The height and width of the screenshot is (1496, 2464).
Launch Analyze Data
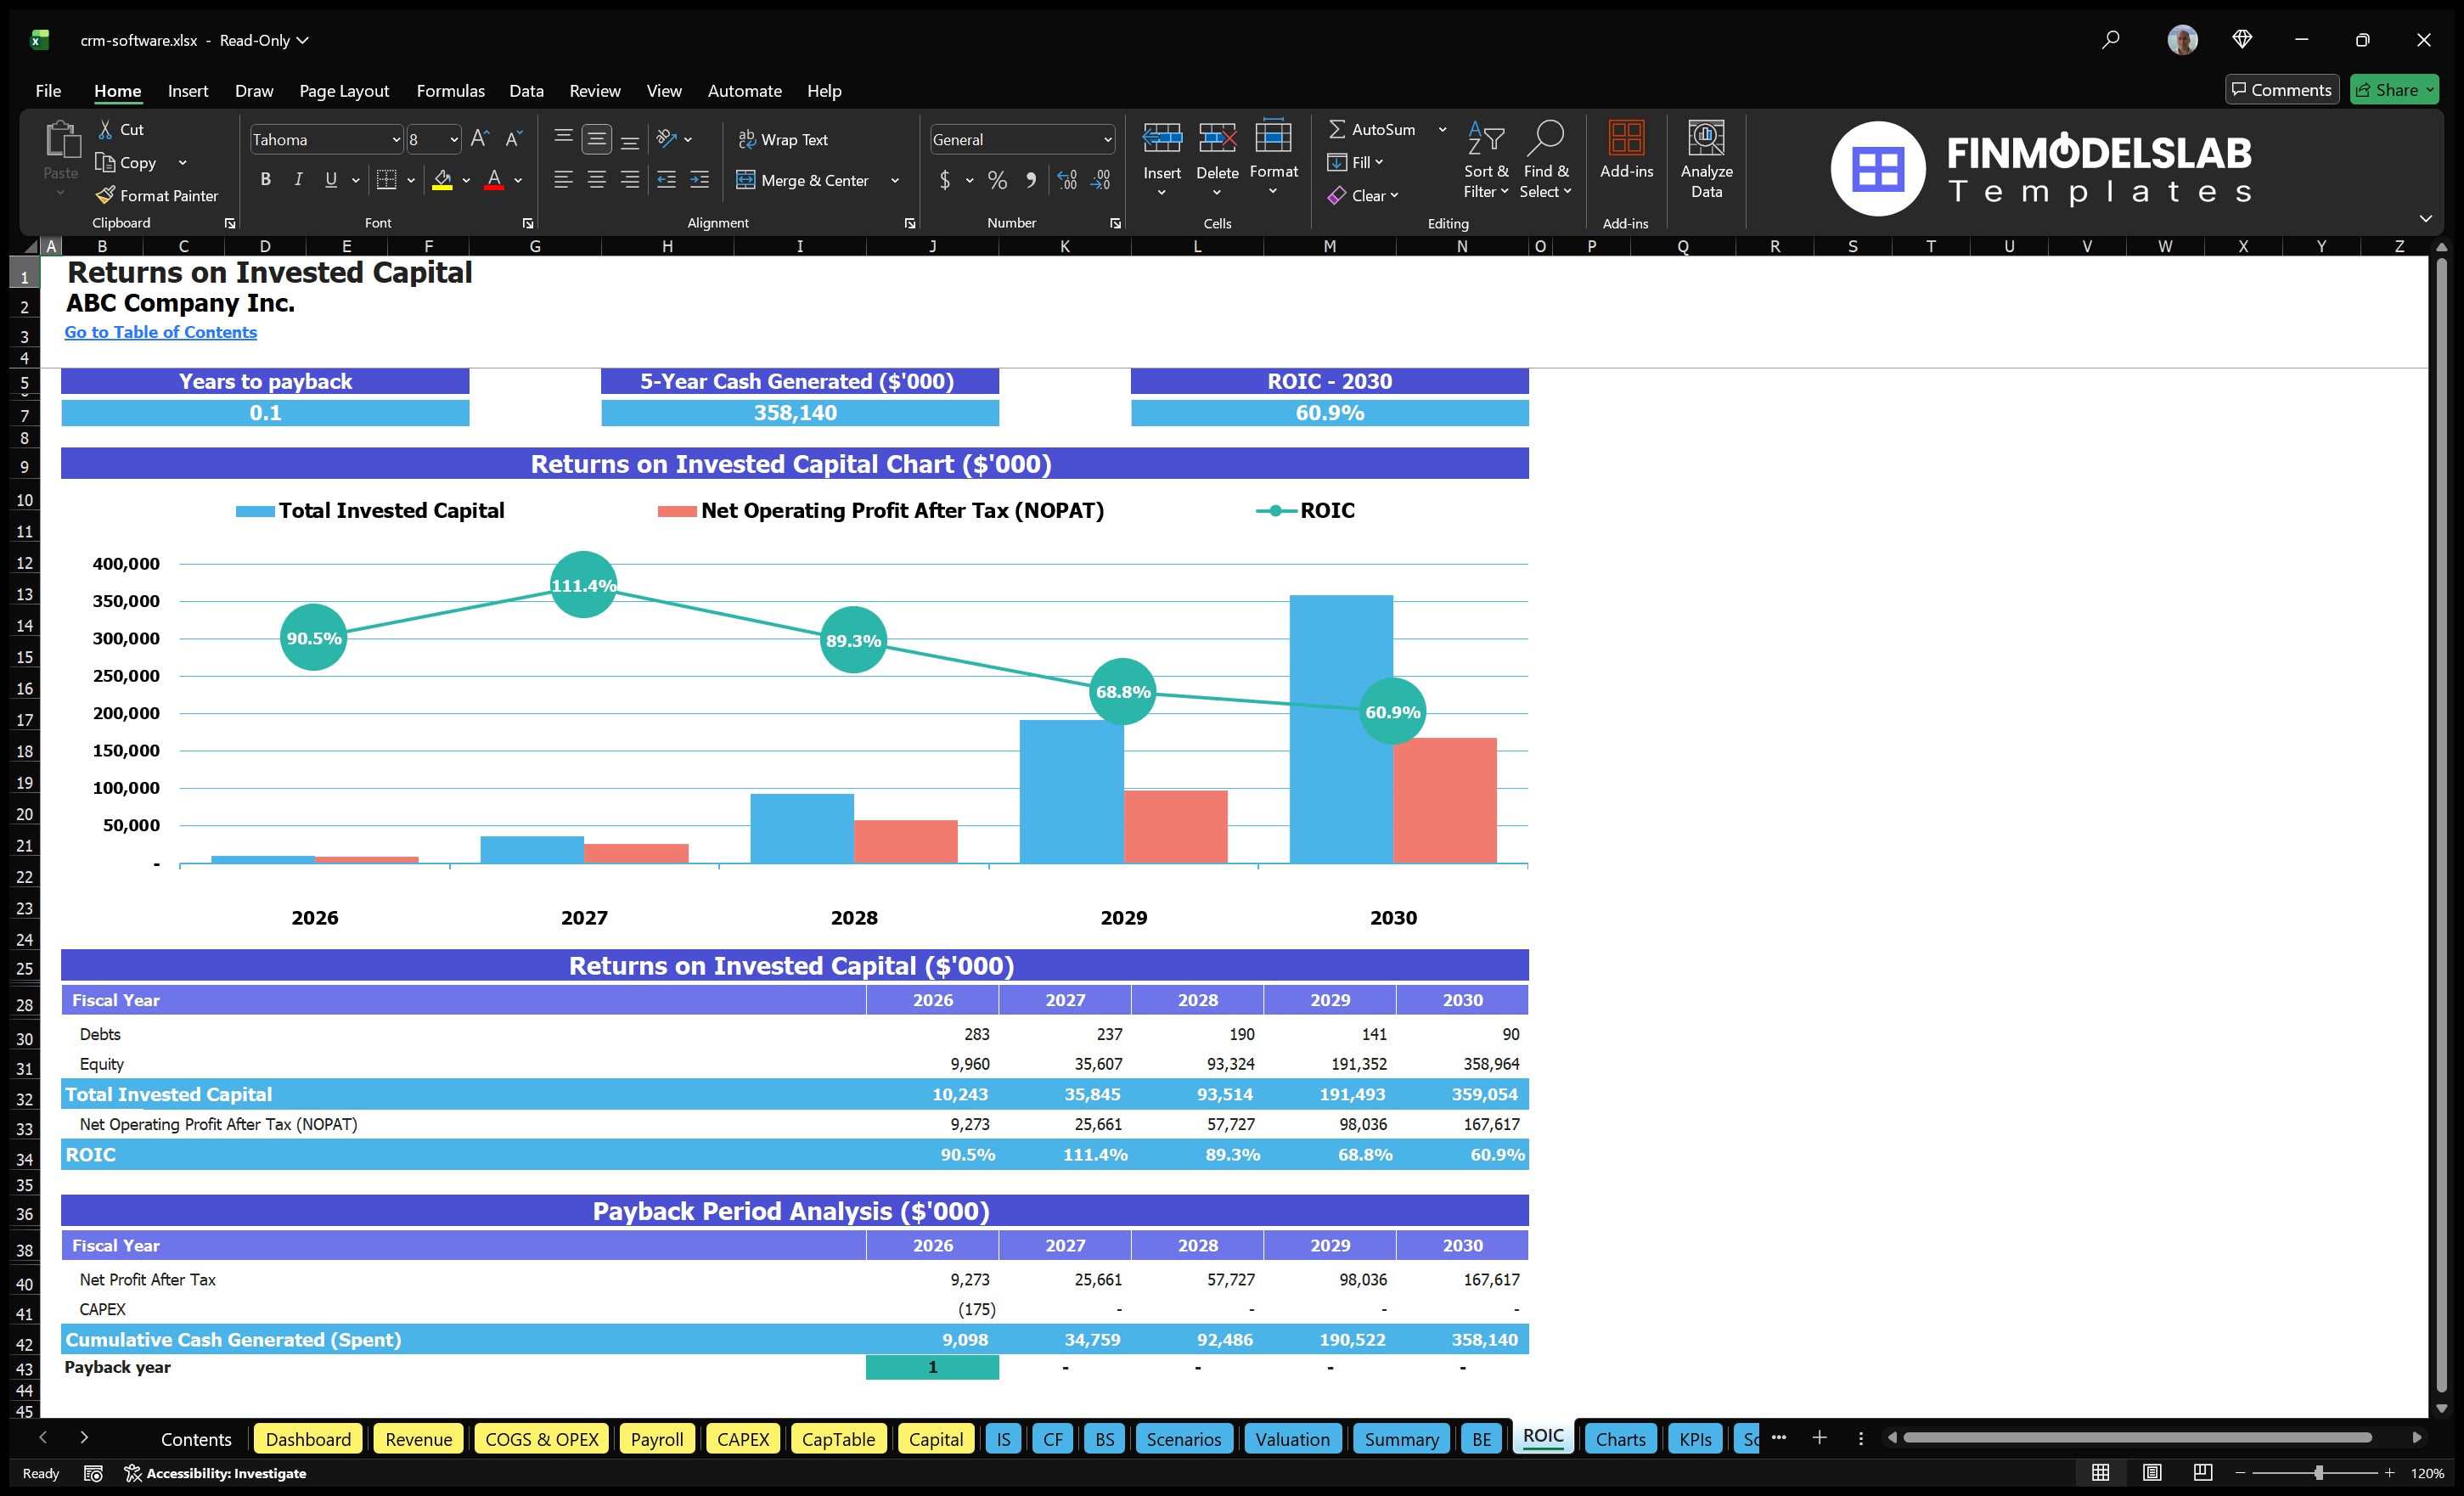click(x=1707, y=158)
